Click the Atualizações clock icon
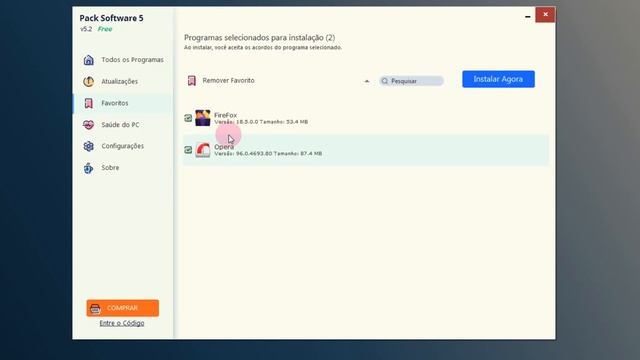The height and width of the screenshot is (360, 640). click(x=89, y=82)
